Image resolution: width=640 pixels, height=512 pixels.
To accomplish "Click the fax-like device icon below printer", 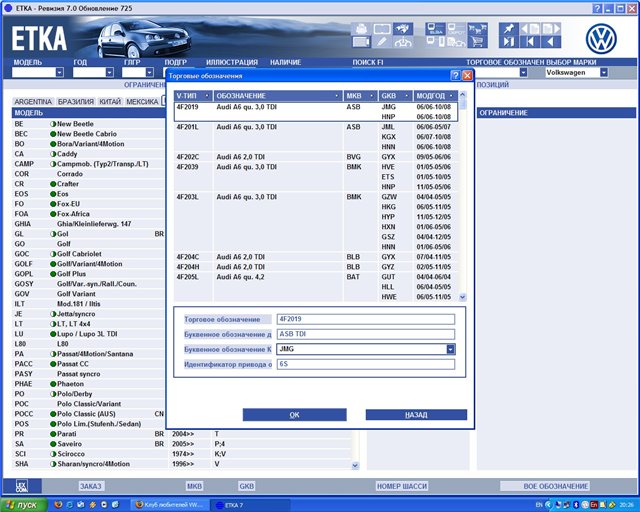I will point(361,42).
